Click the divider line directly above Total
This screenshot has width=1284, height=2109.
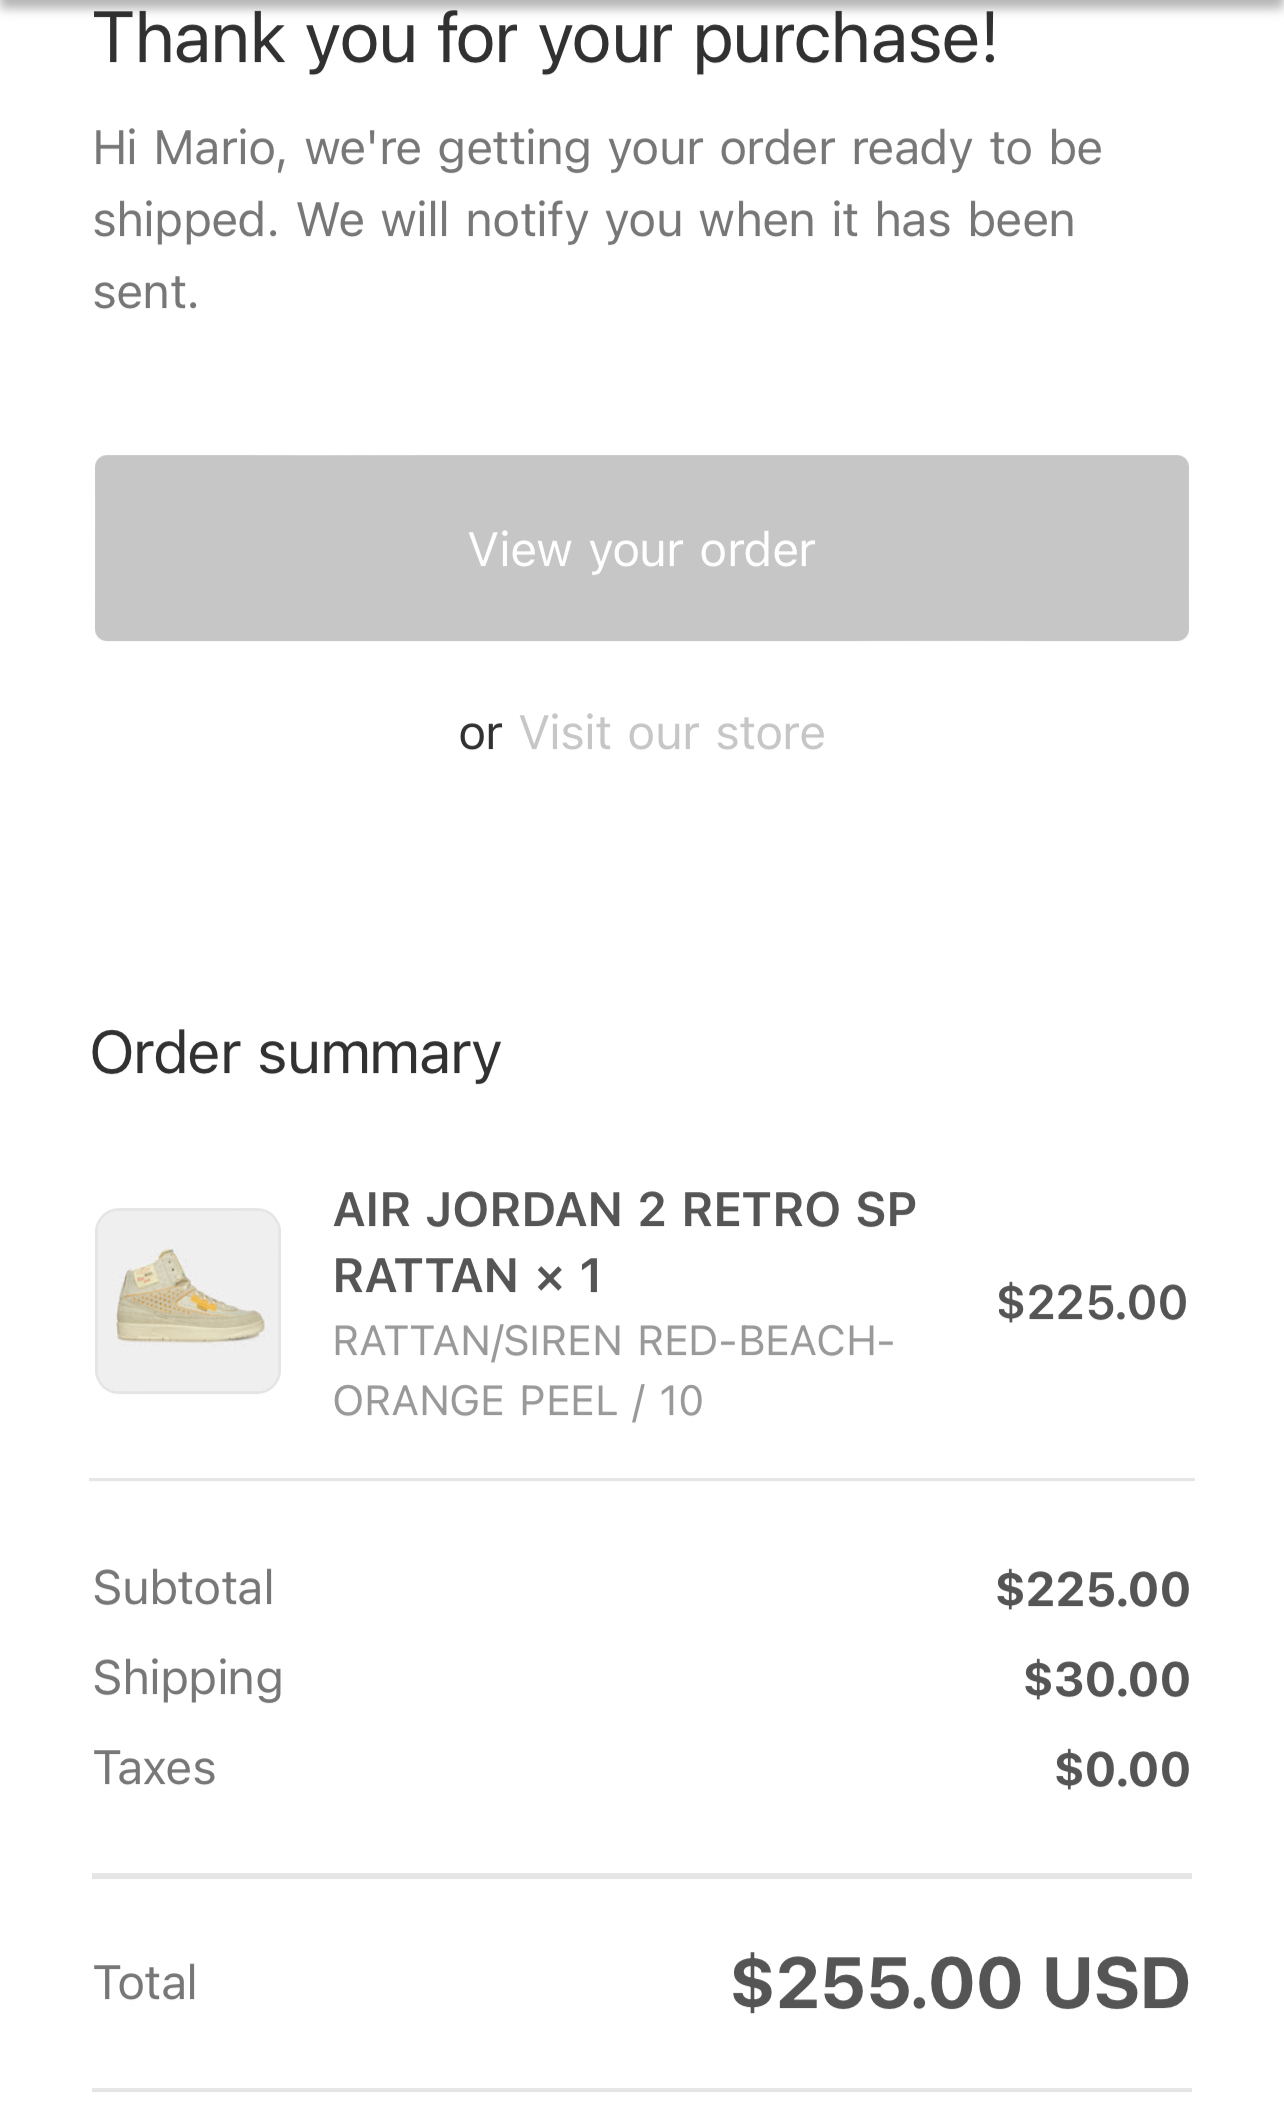point(641,1876)
